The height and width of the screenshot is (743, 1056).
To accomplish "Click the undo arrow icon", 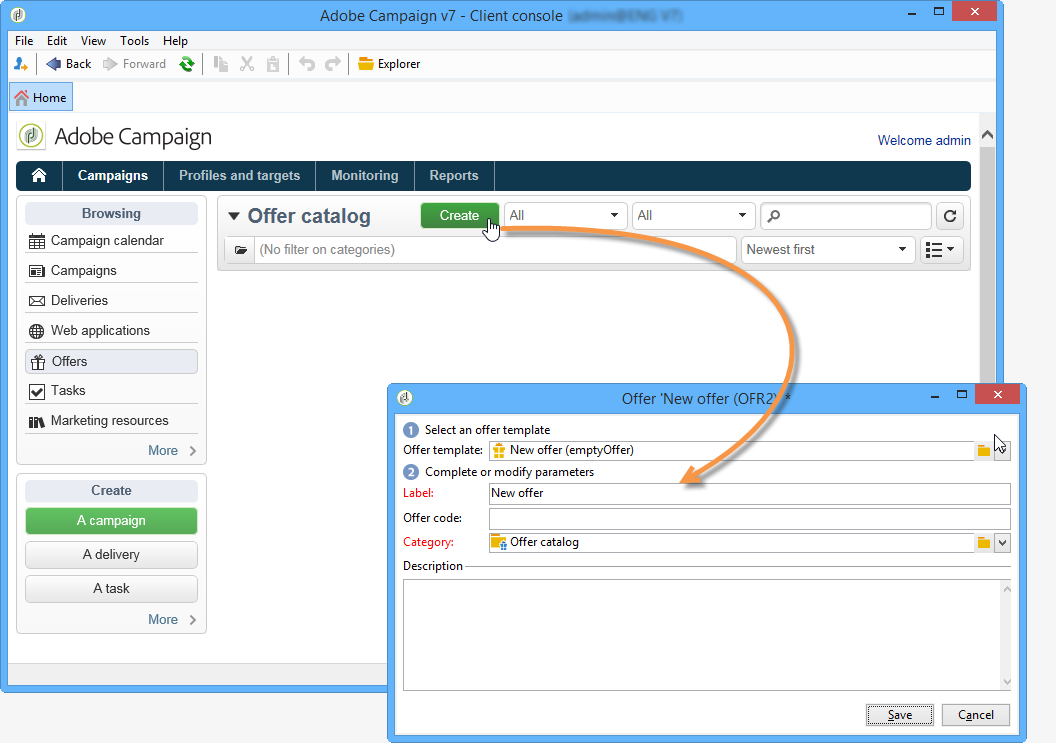I will tap(307, 64).
